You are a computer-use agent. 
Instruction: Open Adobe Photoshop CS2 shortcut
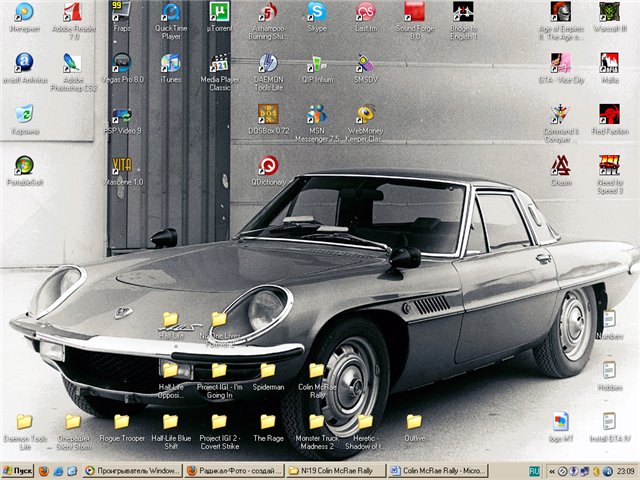click(72, 63)
